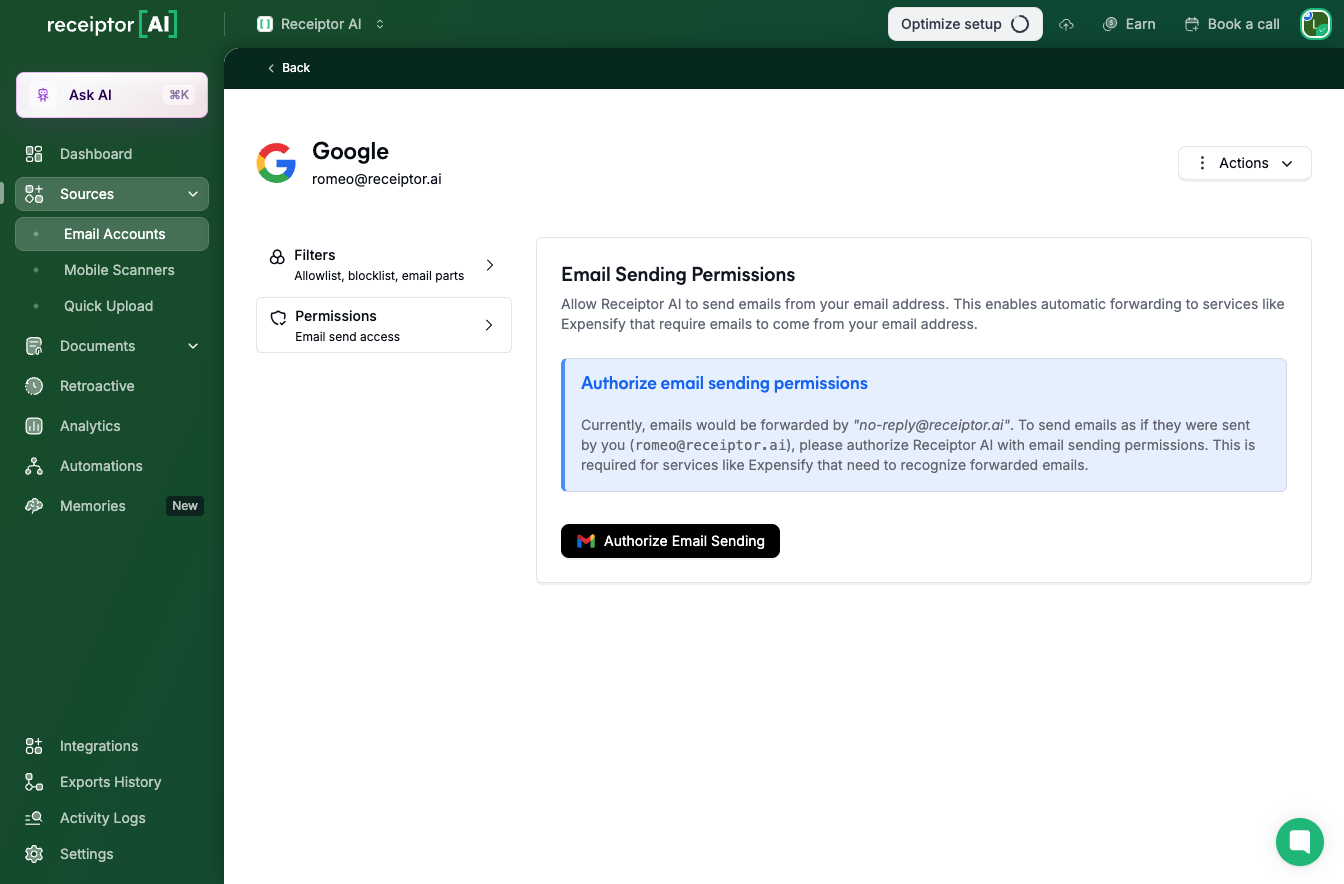The height and width of the screenshot is (884, 1344).
Task: Click the workspace icon beside Receiptor AI
Action: [265, 24]
